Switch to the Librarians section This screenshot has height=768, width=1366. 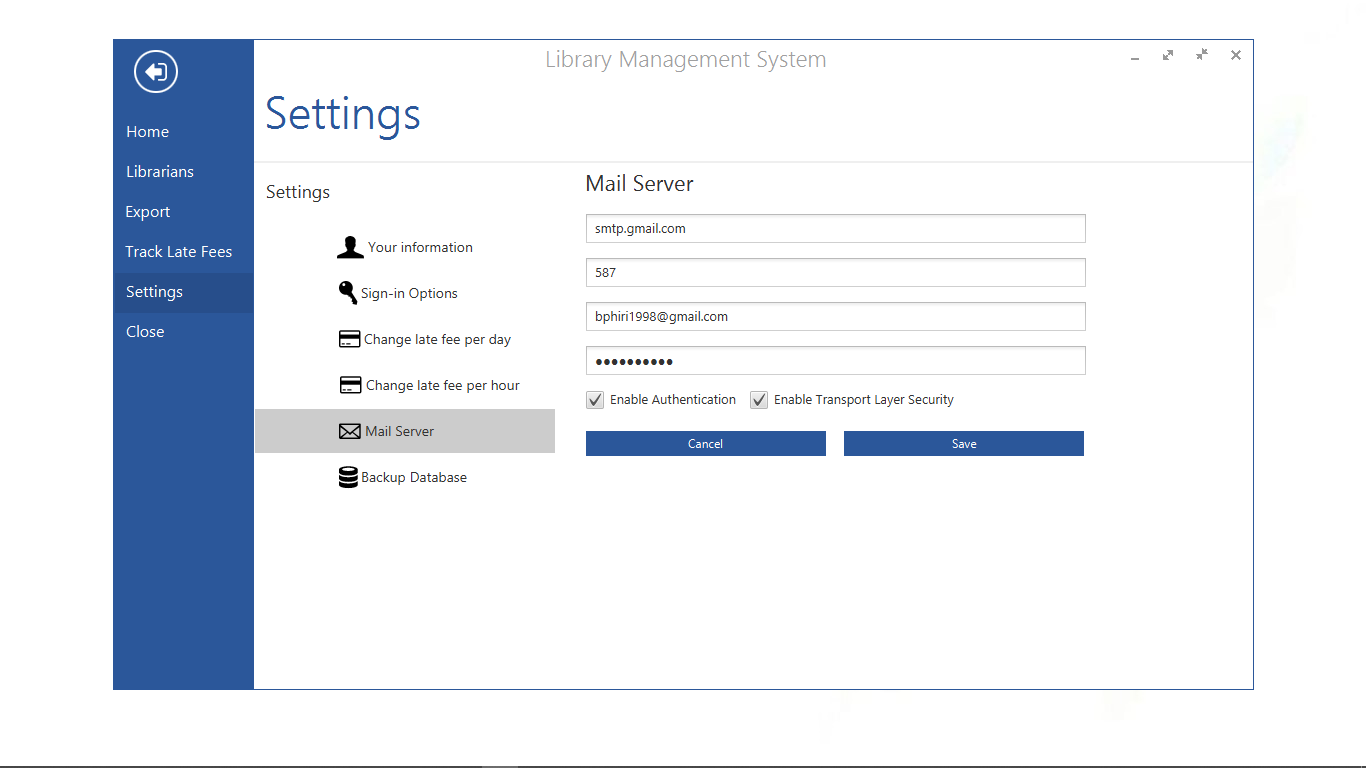160,171
